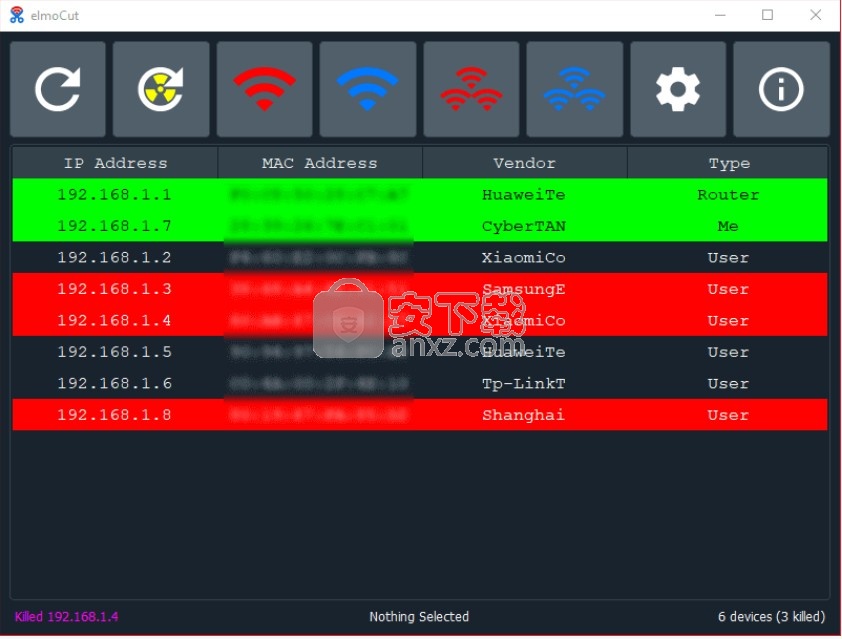Click the single blue wifi Unkill button
The image size is (842, 639).
pos(368,89)
